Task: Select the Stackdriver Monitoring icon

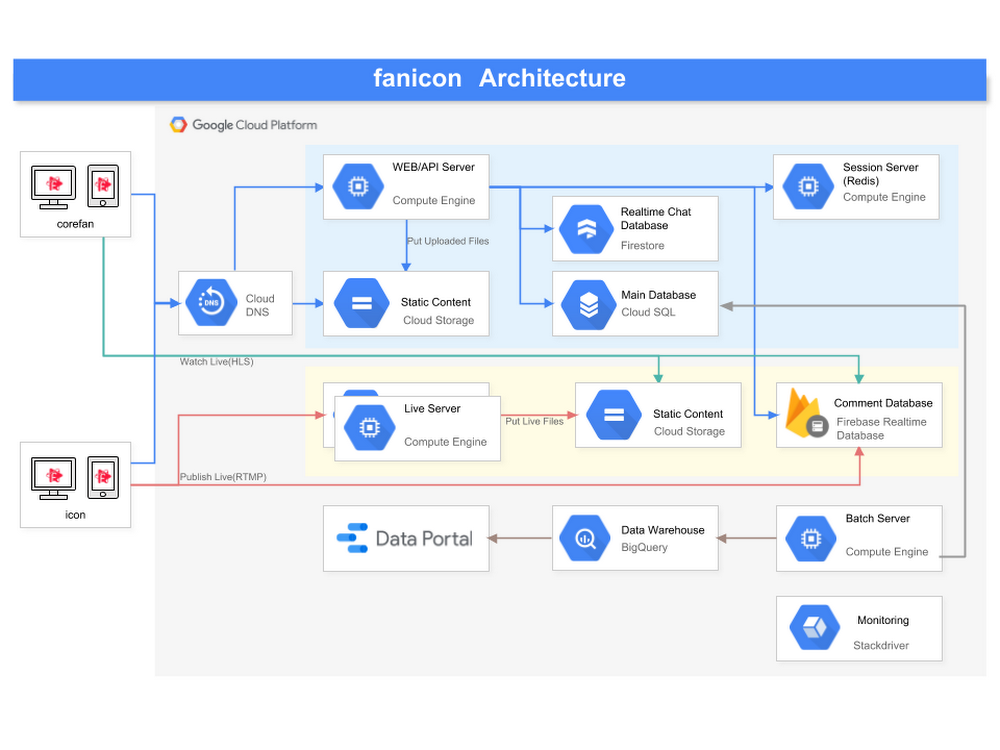Action: [x=815, y=628]
